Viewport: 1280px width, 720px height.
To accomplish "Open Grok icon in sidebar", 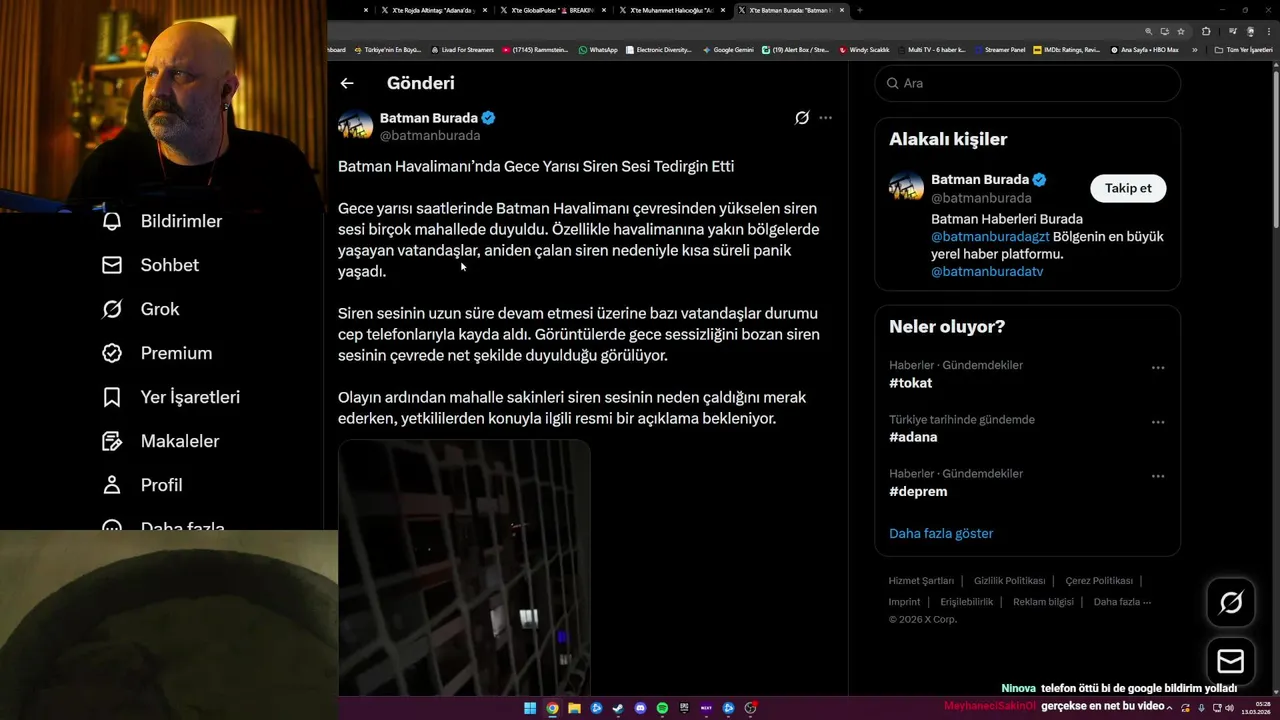I will (x=112, y=309).
